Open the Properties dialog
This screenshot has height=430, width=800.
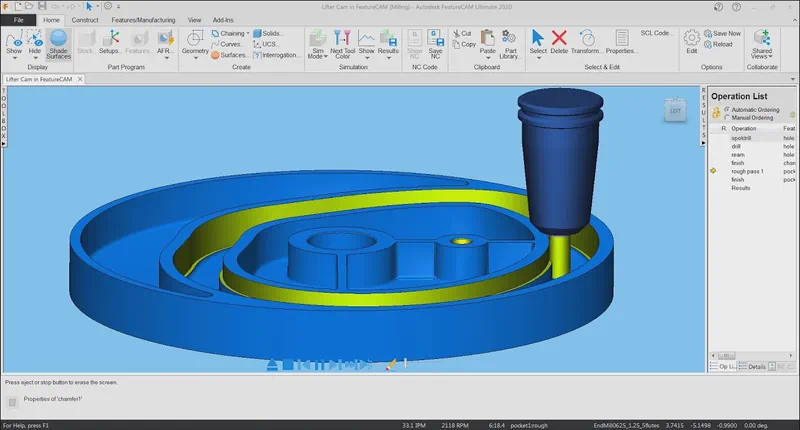[621, 42]
